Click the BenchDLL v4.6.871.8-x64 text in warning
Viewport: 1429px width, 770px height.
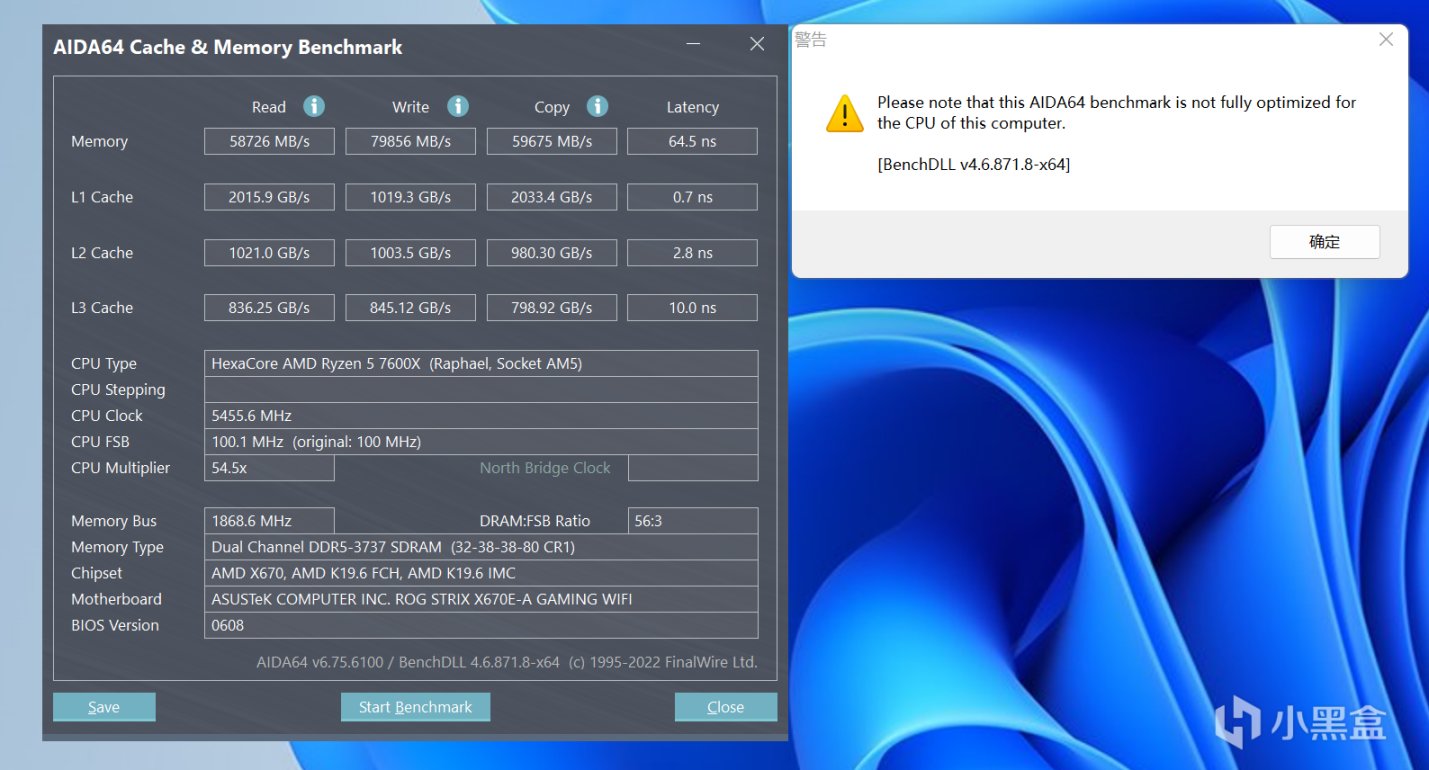[973, 164]
